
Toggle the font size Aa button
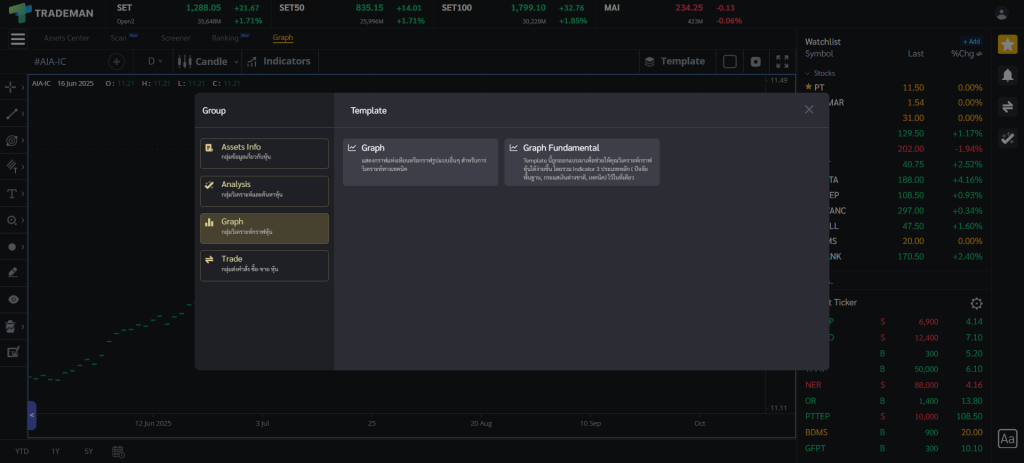coord(1007,438)
